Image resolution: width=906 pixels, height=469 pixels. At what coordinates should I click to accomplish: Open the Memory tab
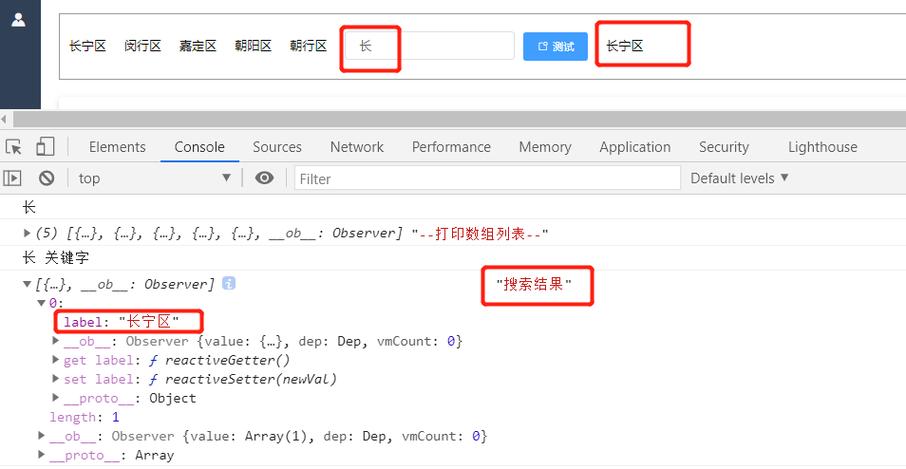click(545, 147)
